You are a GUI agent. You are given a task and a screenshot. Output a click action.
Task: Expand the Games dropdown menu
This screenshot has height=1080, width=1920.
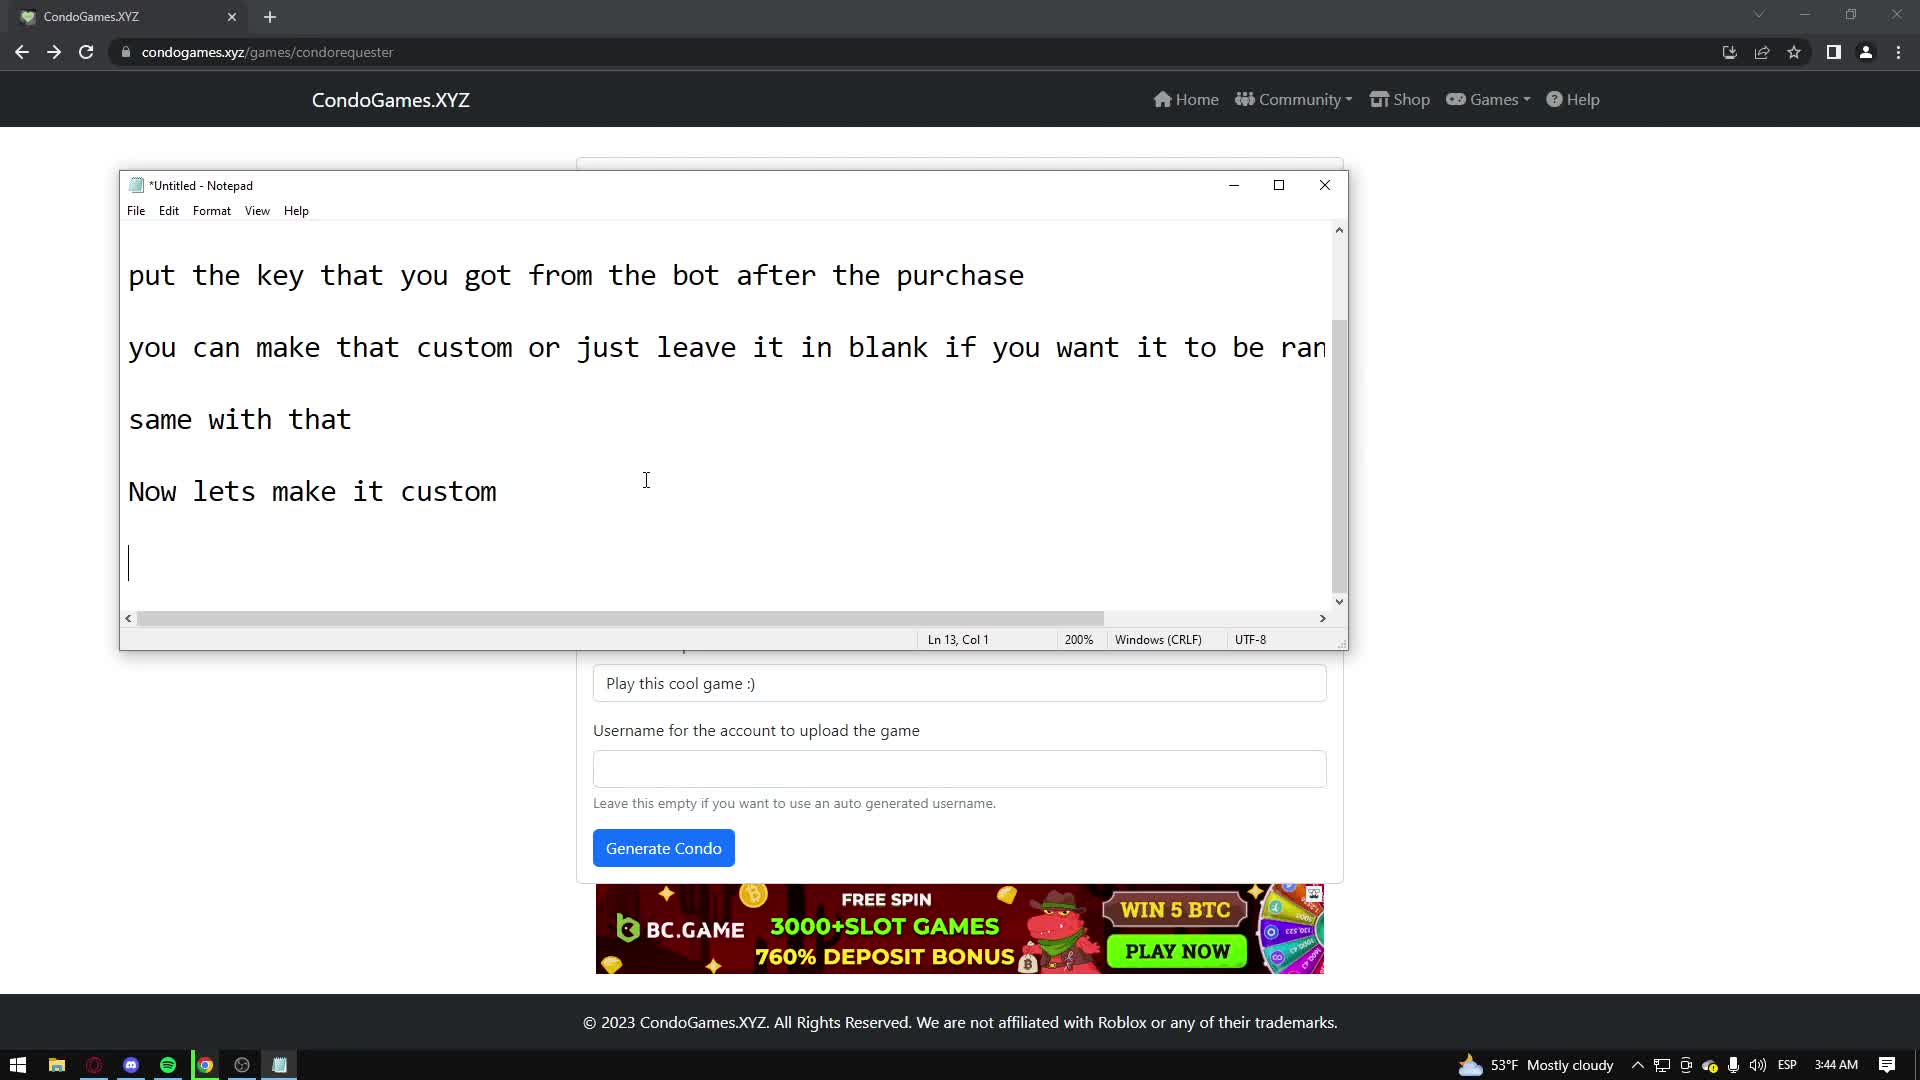(x=1488, y=99)
